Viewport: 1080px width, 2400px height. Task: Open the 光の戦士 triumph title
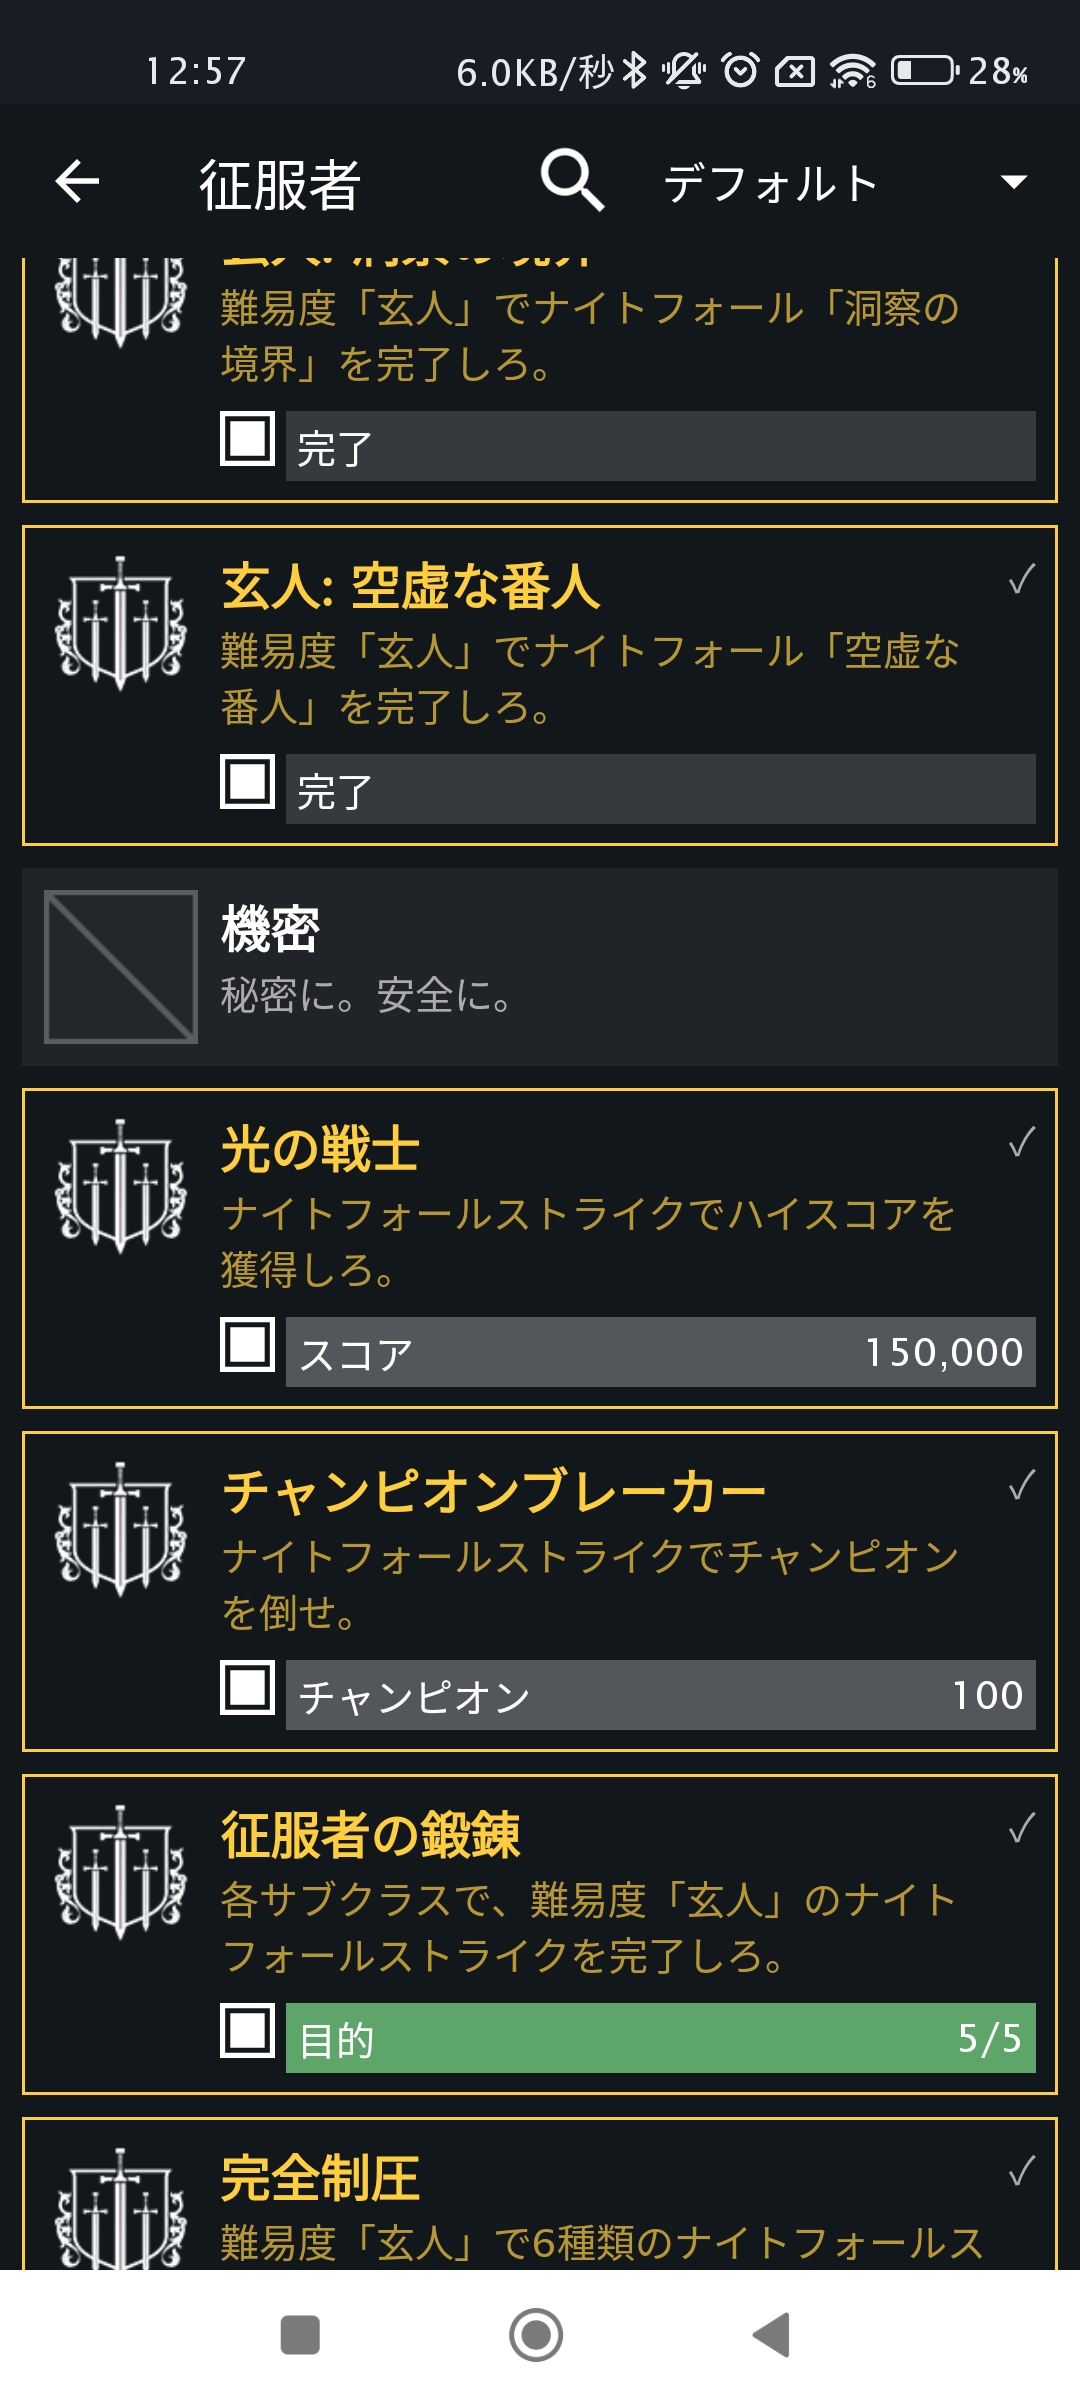coord(320,1149)
